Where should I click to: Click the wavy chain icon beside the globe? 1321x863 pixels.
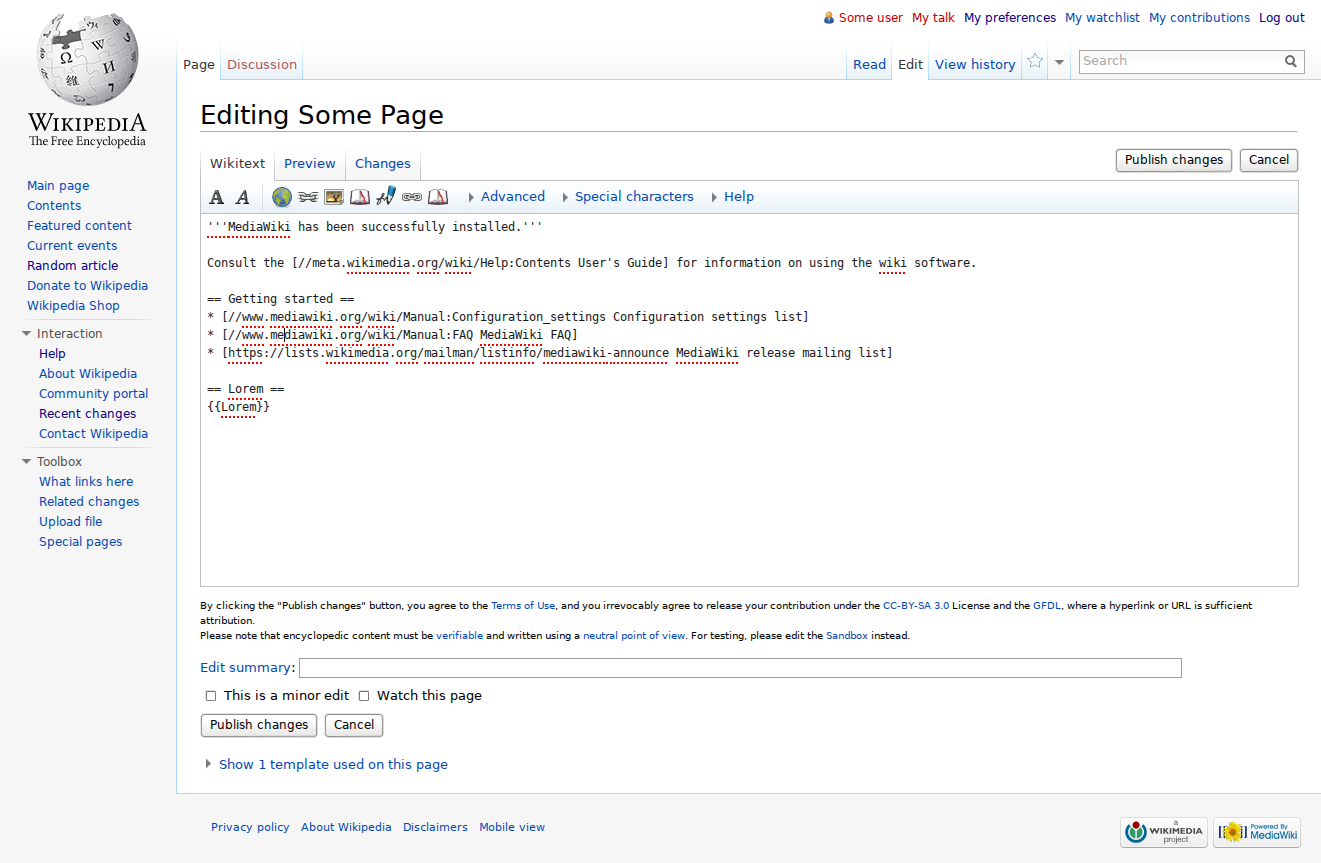tap(308, 197)
